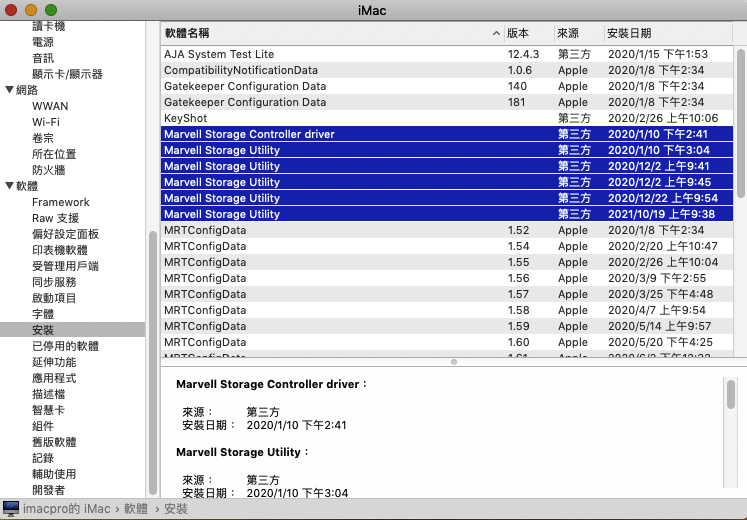Select 音訊 in the sidebar
The width and height of the screenshot is (747, 520).
[x=43, y=58]
